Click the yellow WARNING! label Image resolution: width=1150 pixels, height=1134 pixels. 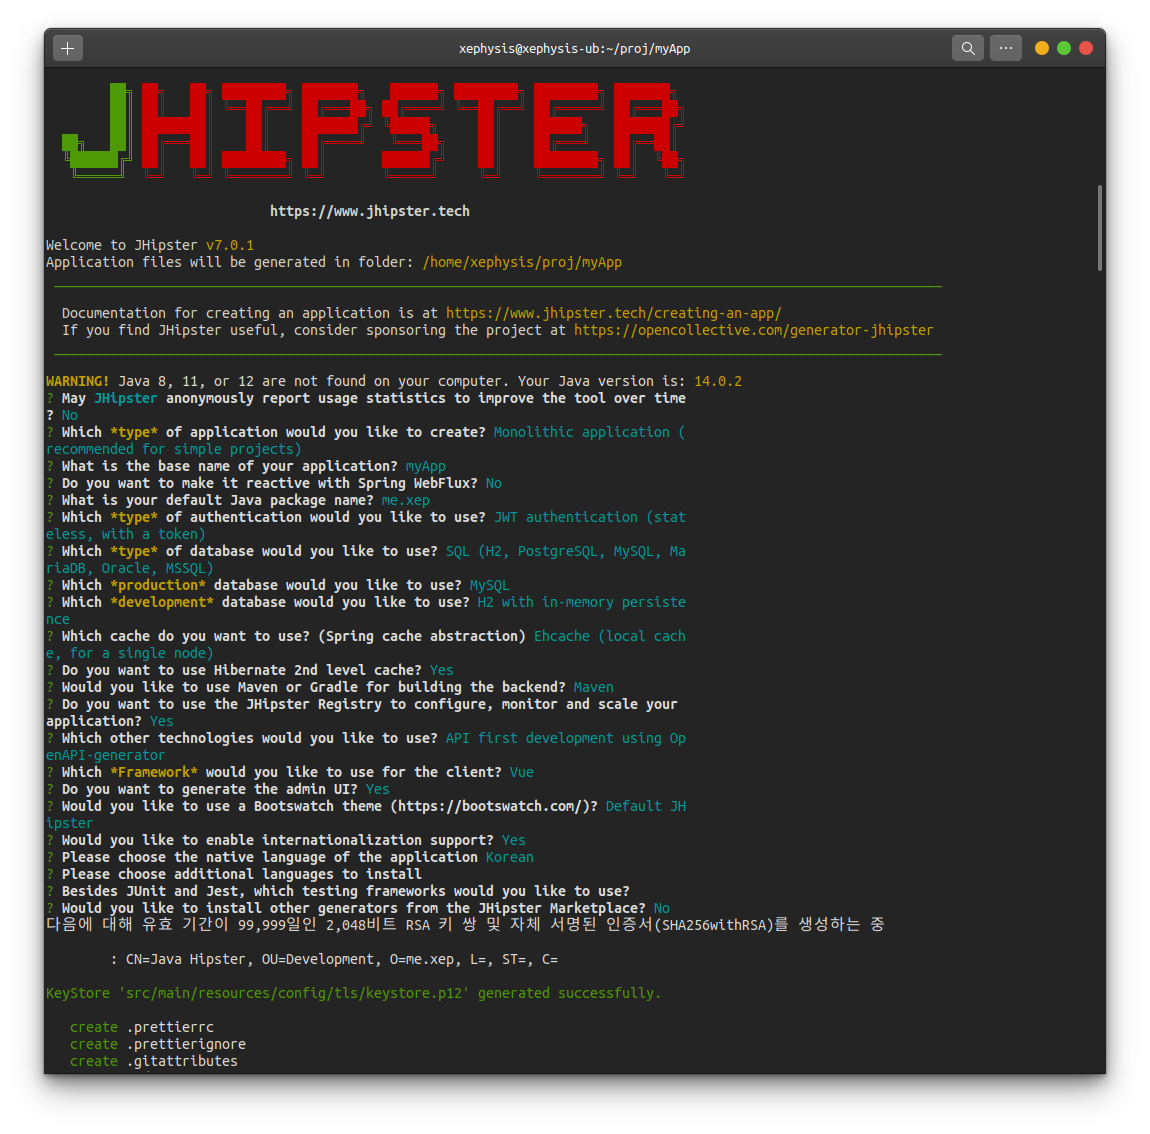coord(78,381)
